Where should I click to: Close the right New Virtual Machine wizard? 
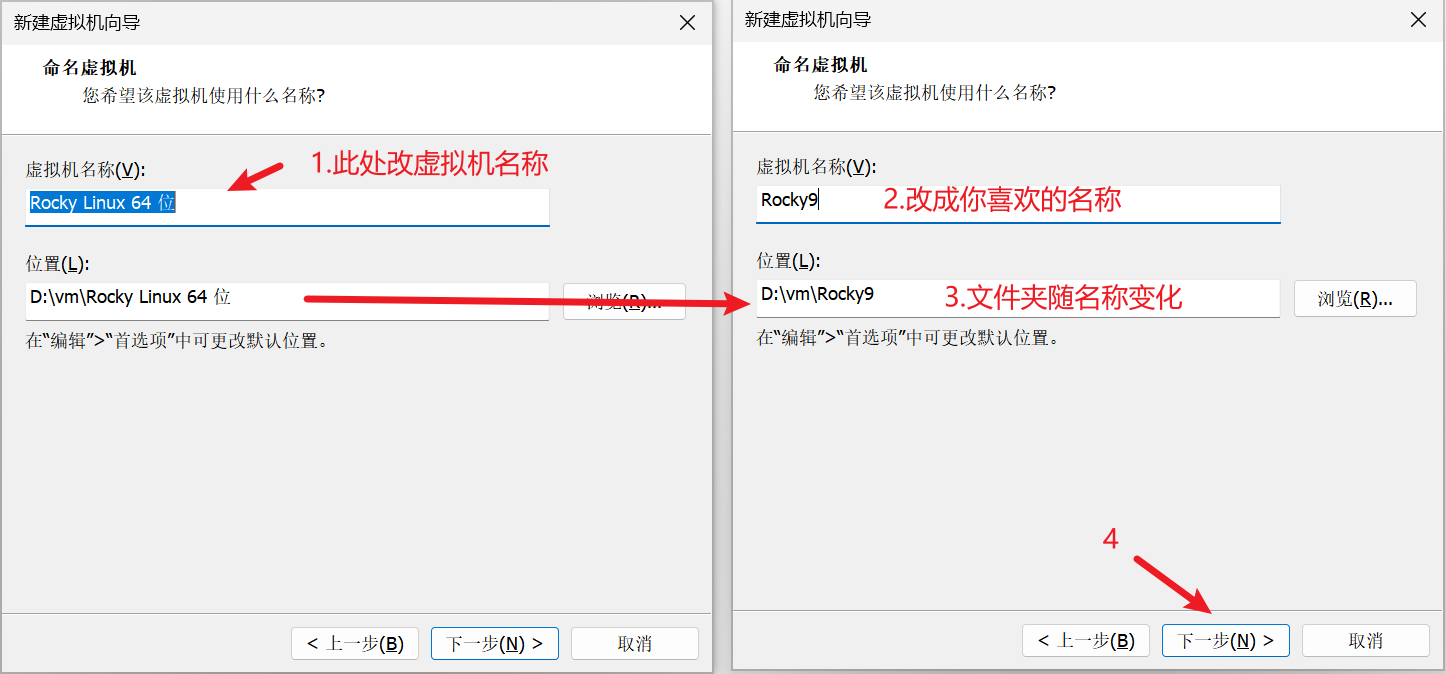click(x=1418, y=20)
